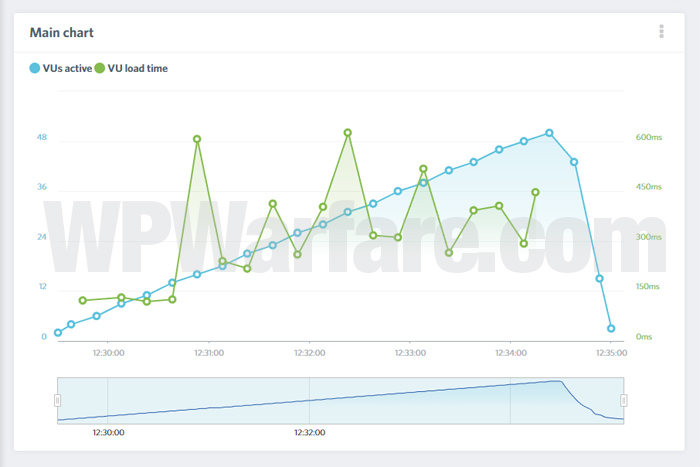Click the 300ms right axis label

pyautogui.click(x=649, y=237)
